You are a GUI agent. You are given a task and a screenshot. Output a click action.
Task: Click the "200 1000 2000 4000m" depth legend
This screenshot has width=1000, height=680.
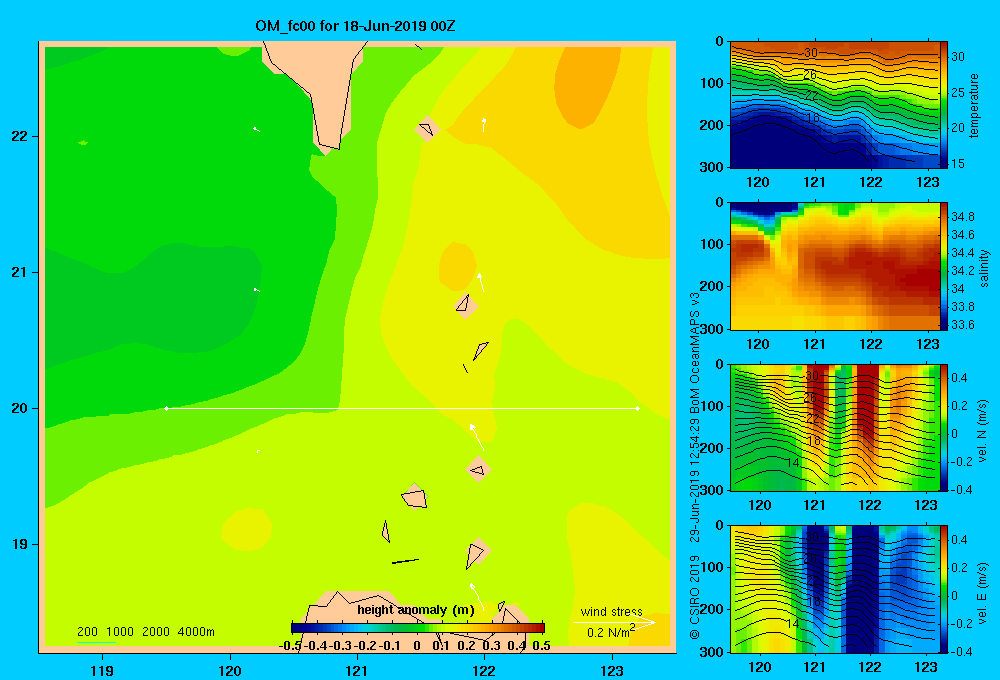[145, 632]
